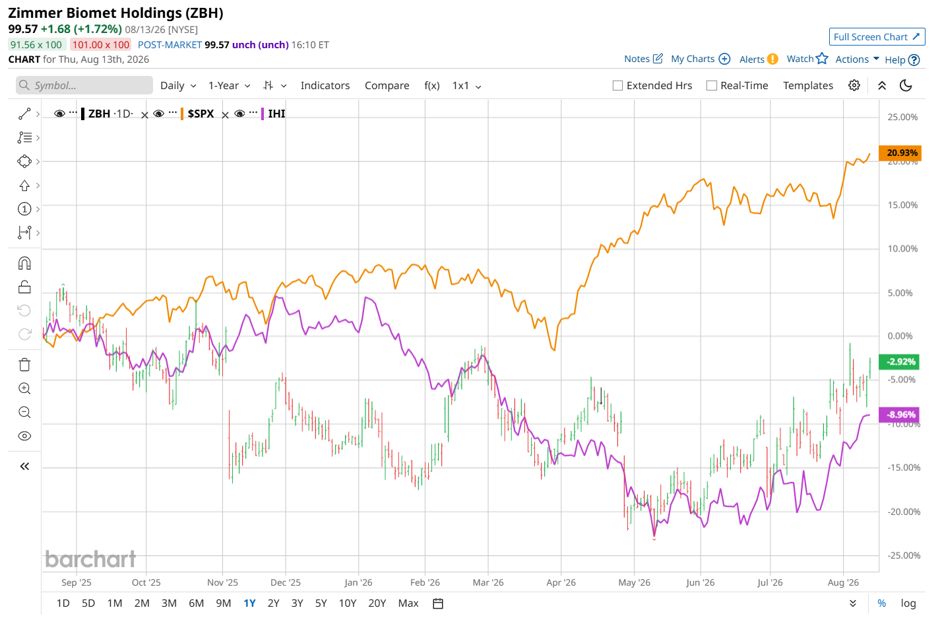Switch to dark mode moon icon

(x=906, y=85)
